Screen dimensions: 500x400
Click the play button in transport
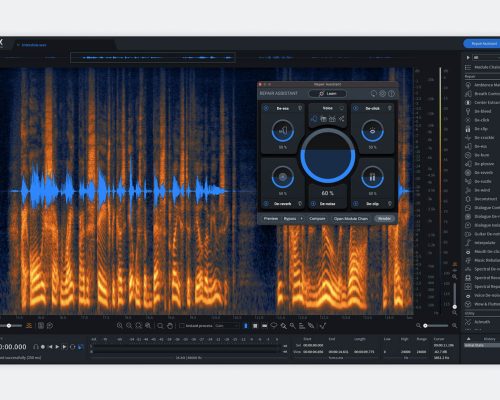[x=57, y=347]
